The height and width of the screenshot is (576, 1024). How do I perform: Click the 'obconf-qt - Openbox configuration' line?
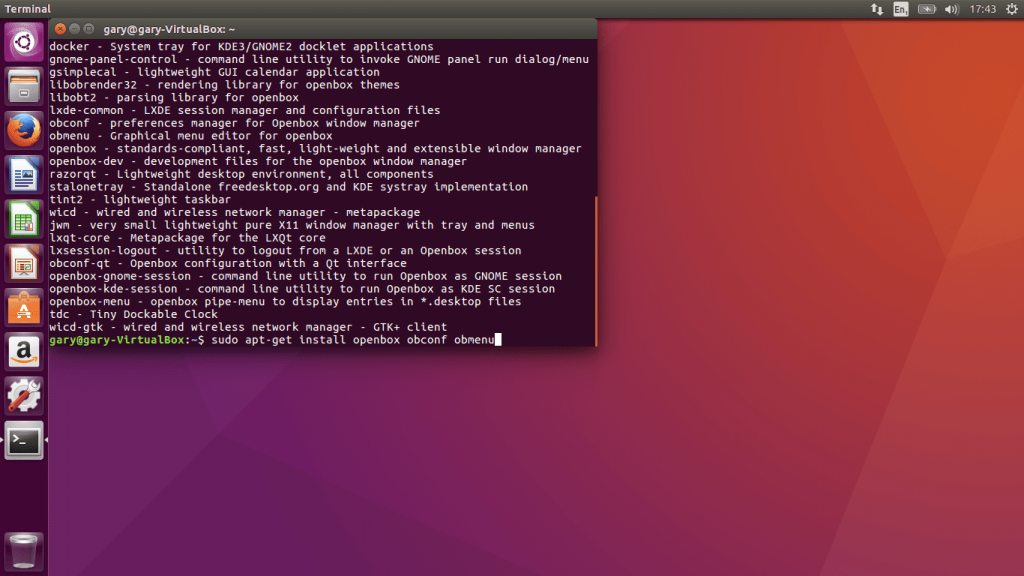[x=228, y=263]
